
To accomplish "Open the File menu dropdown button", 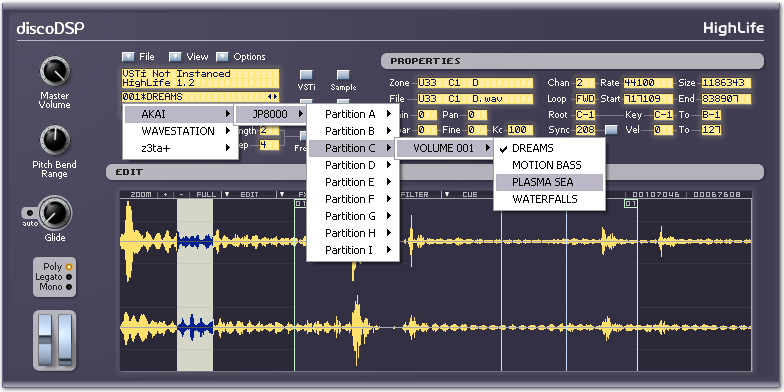I will (x=128, y=56).
